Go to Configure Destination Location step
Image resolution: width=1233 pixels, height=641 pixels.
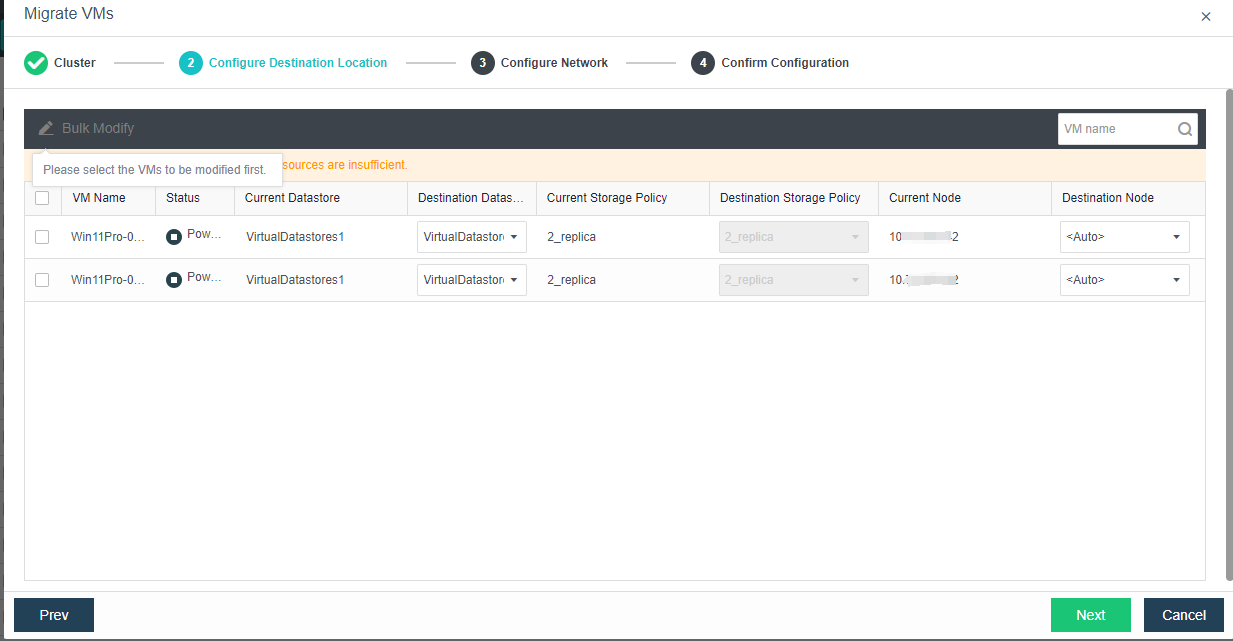(297, 63)
